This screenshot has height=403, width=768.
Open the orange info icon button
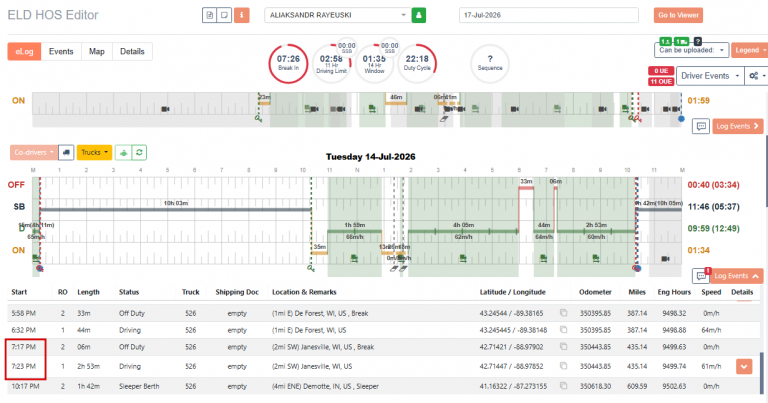pos(241,15)
